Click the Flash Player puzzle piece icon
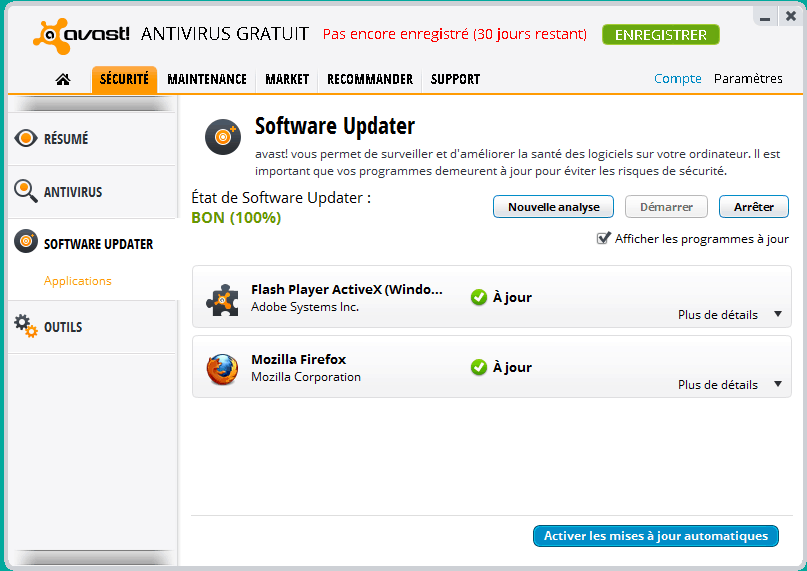 (222, 300)
